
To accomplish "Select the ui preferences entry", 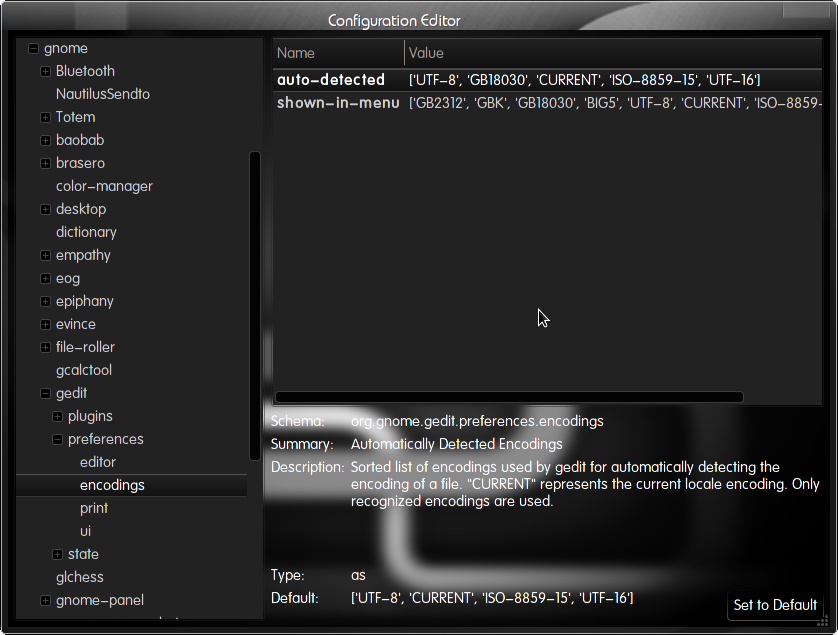I will point(86,531).
